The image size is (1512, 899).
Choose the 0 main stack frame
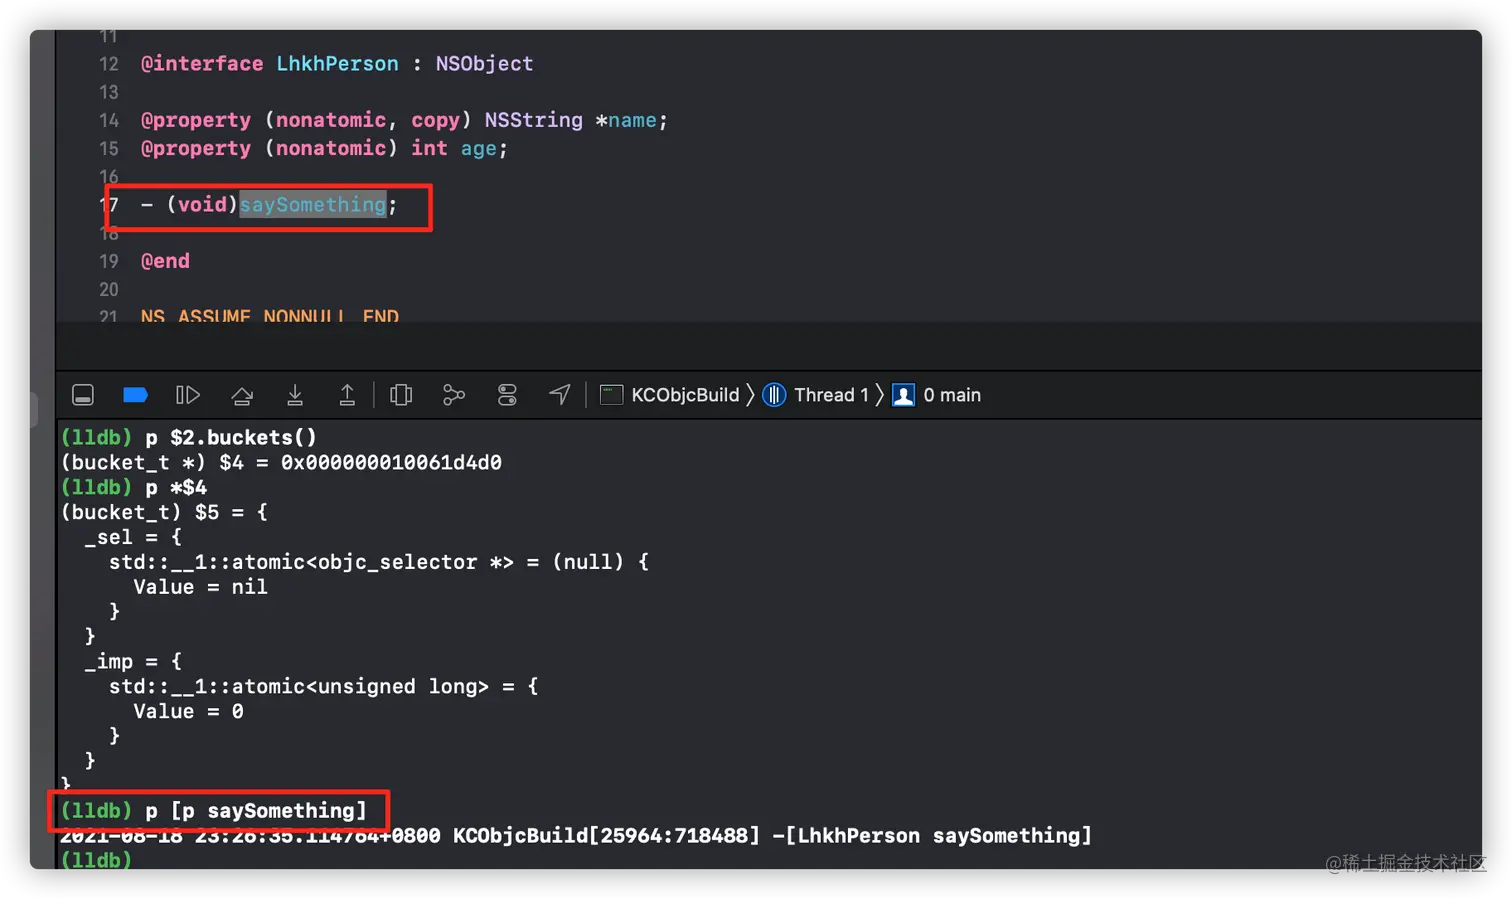tap(937, 395)
